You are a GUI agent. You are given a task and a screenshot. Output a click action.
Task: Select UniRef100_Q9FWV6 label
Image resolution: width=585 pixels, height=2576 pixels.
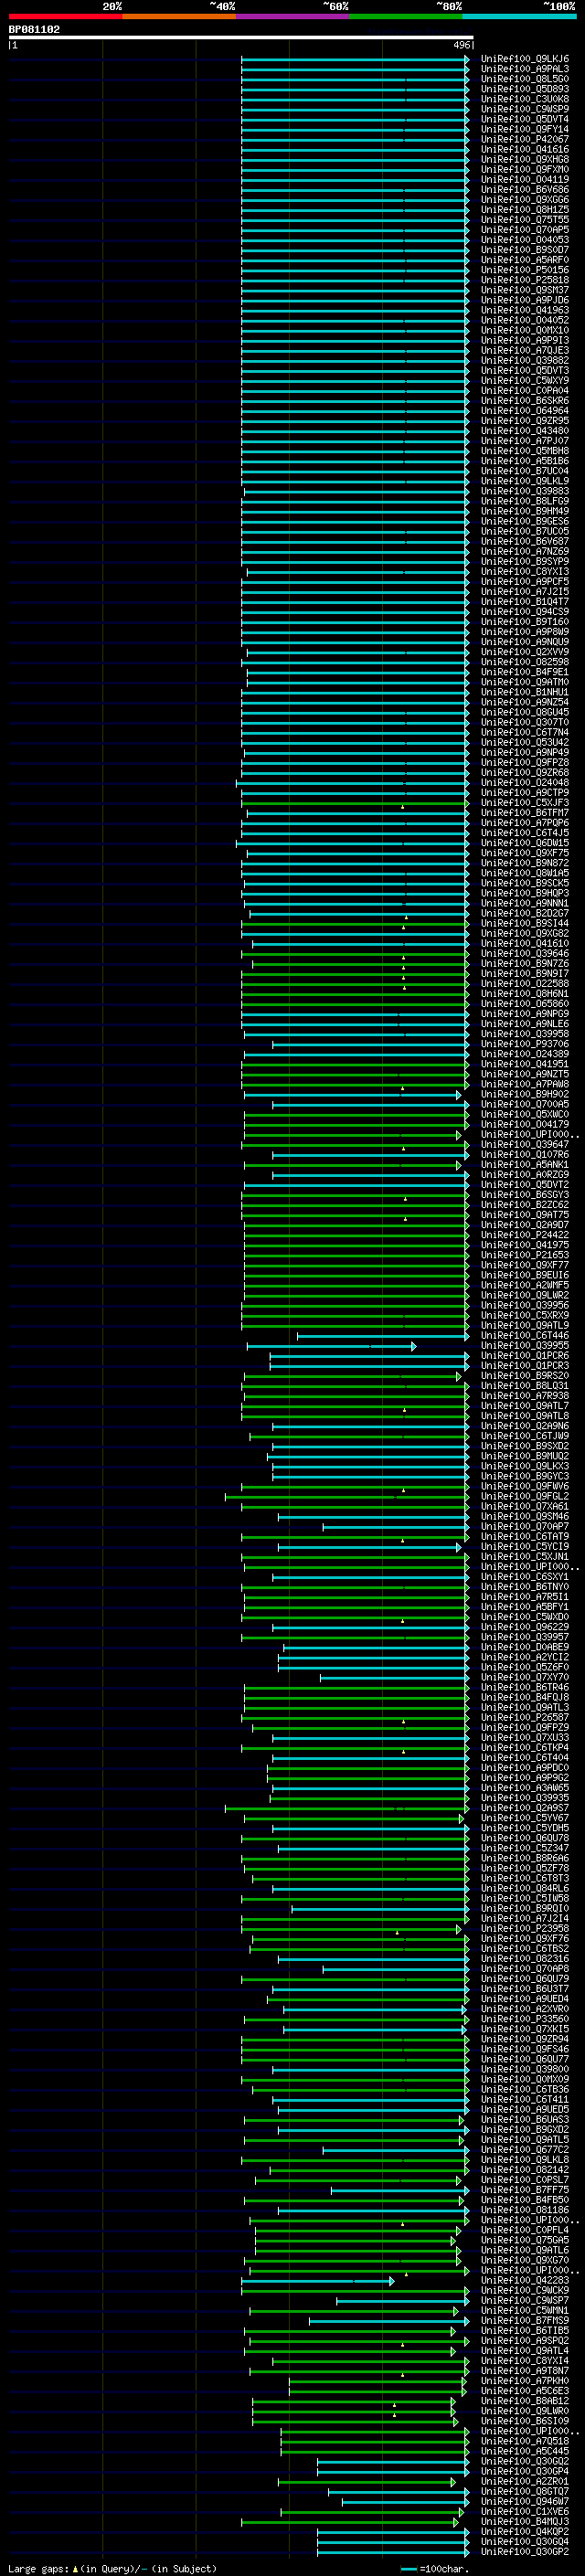coord(524,1486)
